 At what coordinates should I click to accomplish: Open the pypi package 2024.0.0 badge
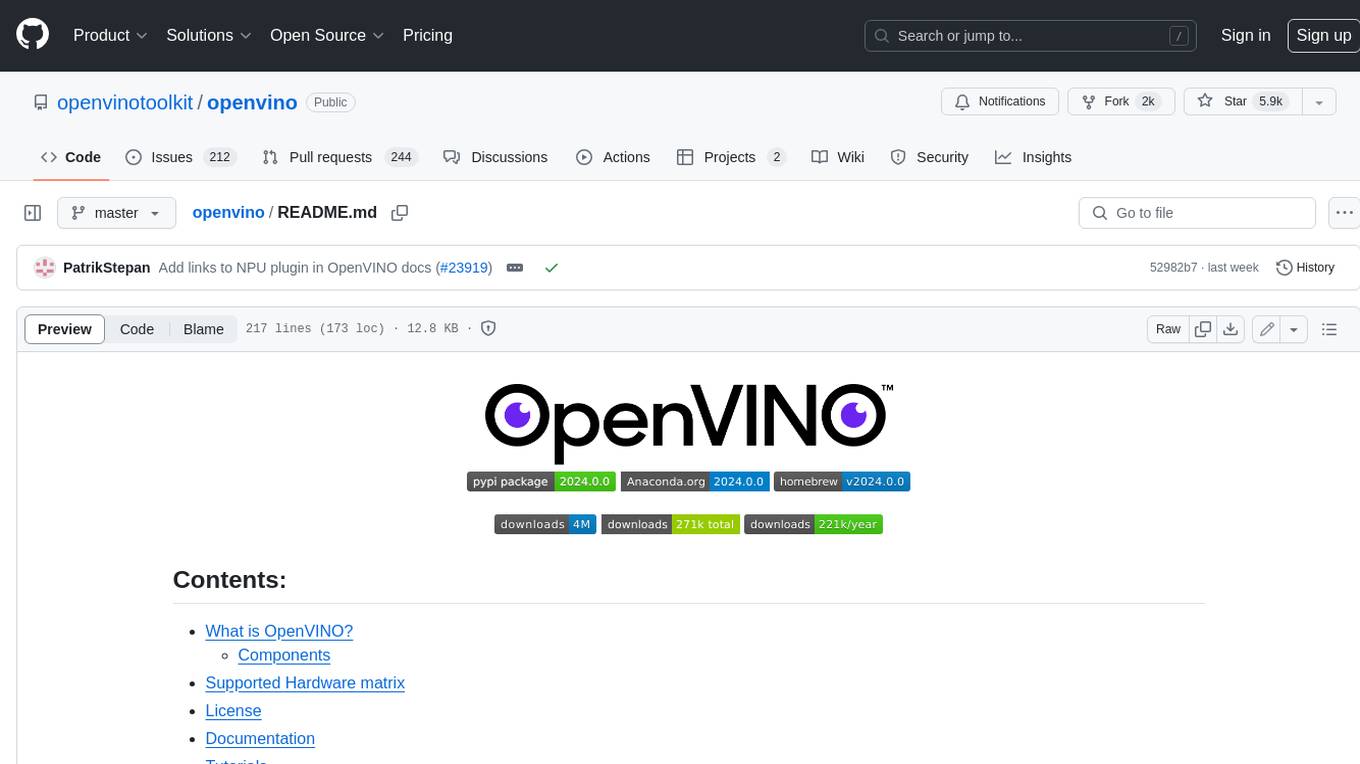[541, 481]
